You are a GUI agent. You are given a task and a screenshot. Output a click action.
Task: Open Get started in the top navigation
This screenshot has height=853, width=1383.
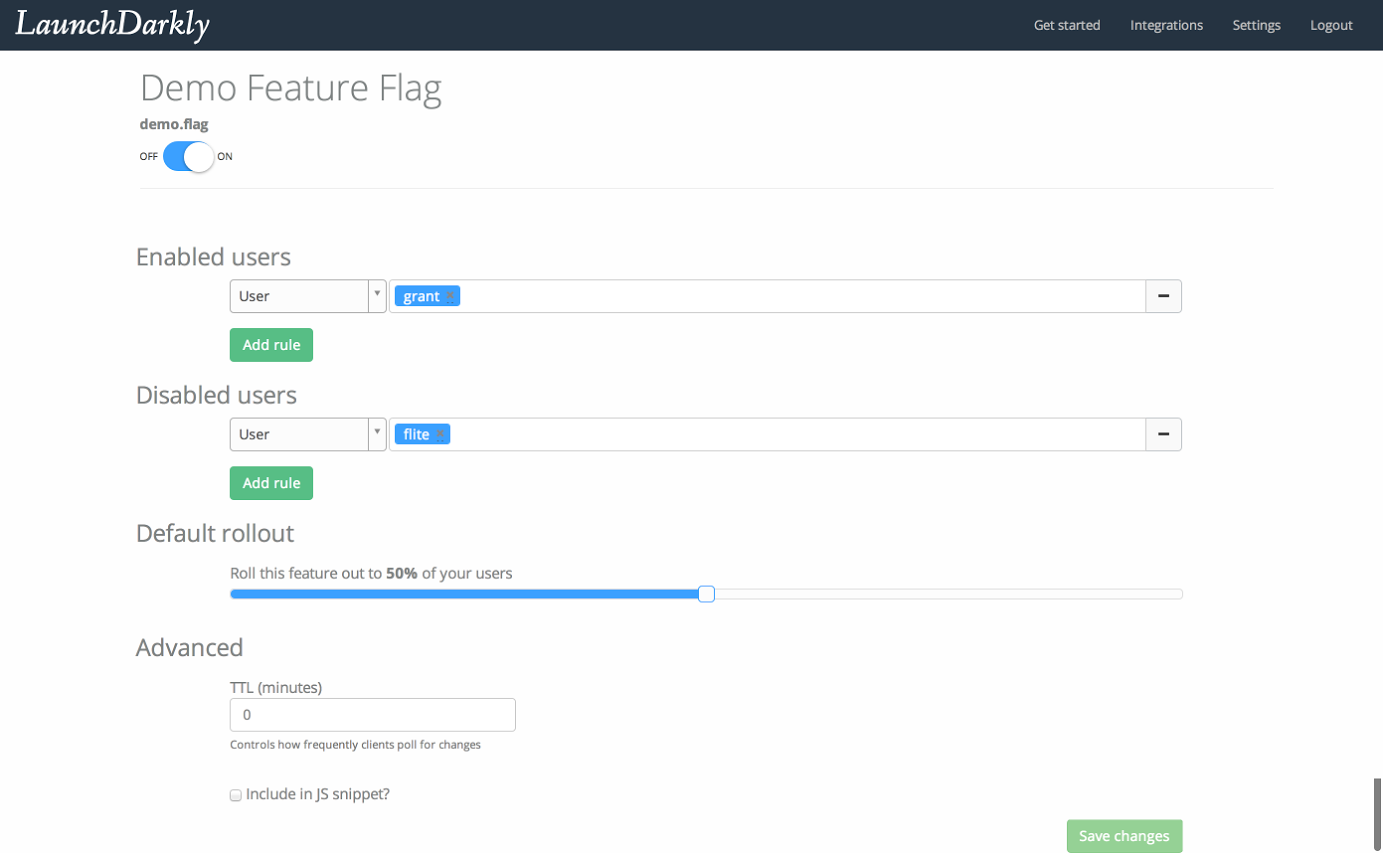(1066, 25)
